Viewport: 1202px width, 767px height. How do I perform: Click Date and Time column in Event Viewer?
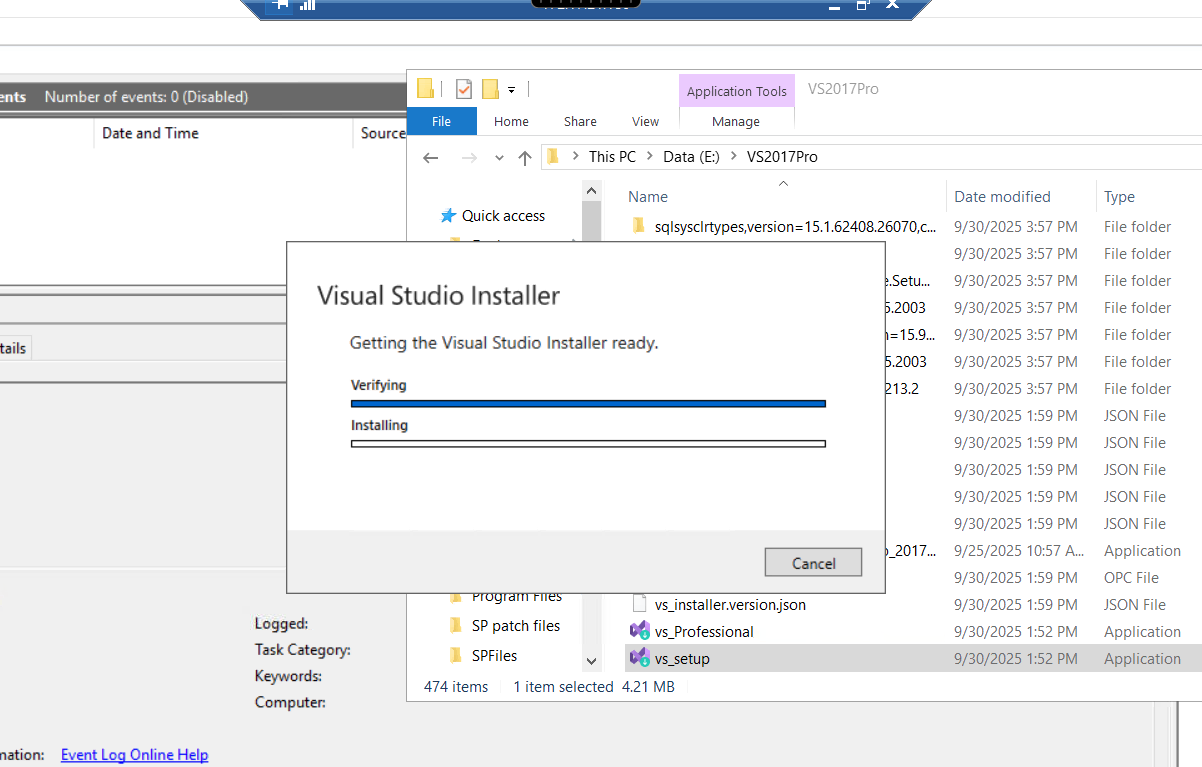[x=150, y=133]
